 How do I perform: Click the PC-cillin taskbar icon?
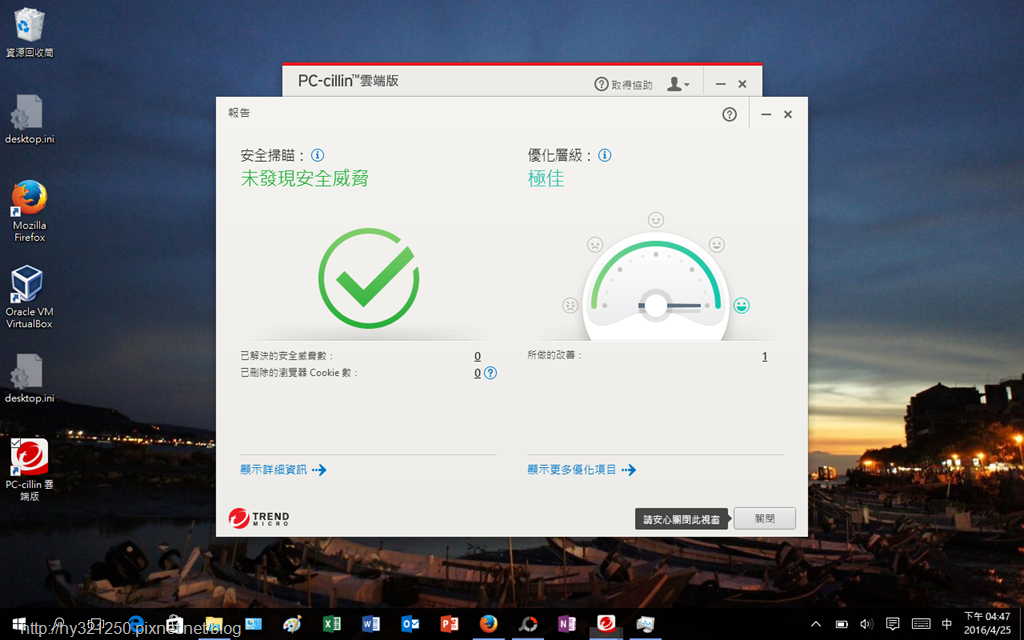point(606,624)
